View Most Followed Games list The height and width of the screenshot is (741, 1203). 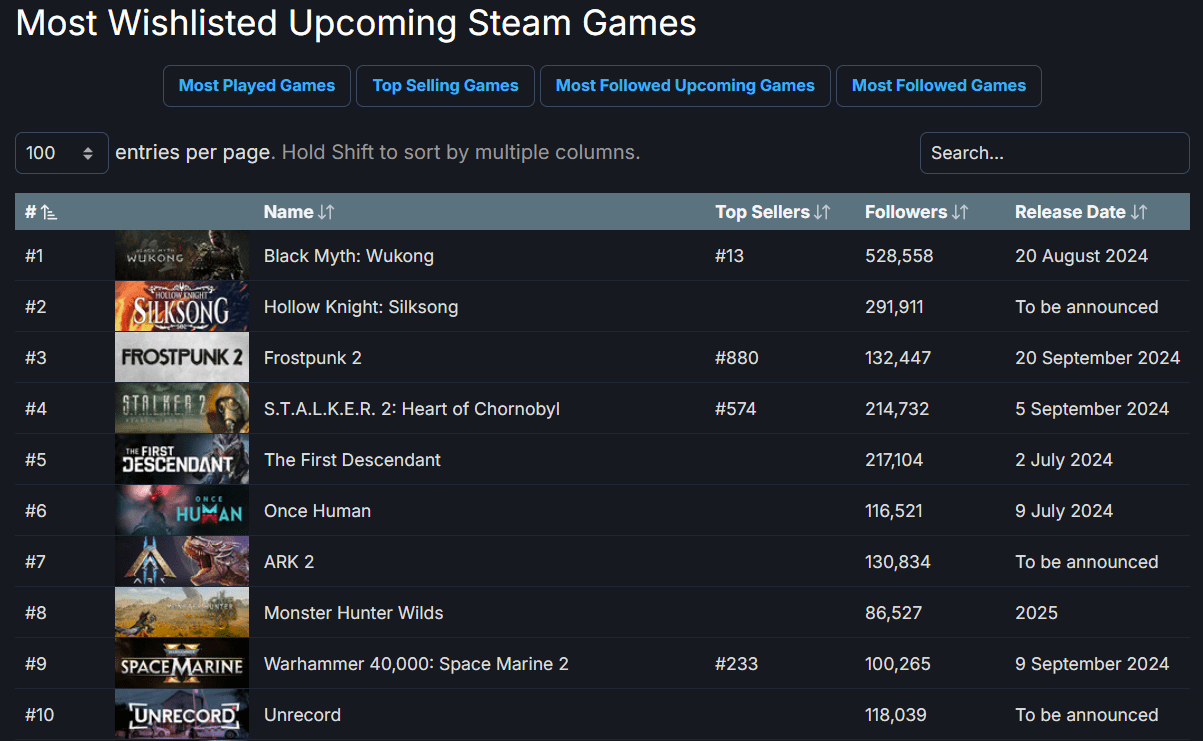(939, 86)
